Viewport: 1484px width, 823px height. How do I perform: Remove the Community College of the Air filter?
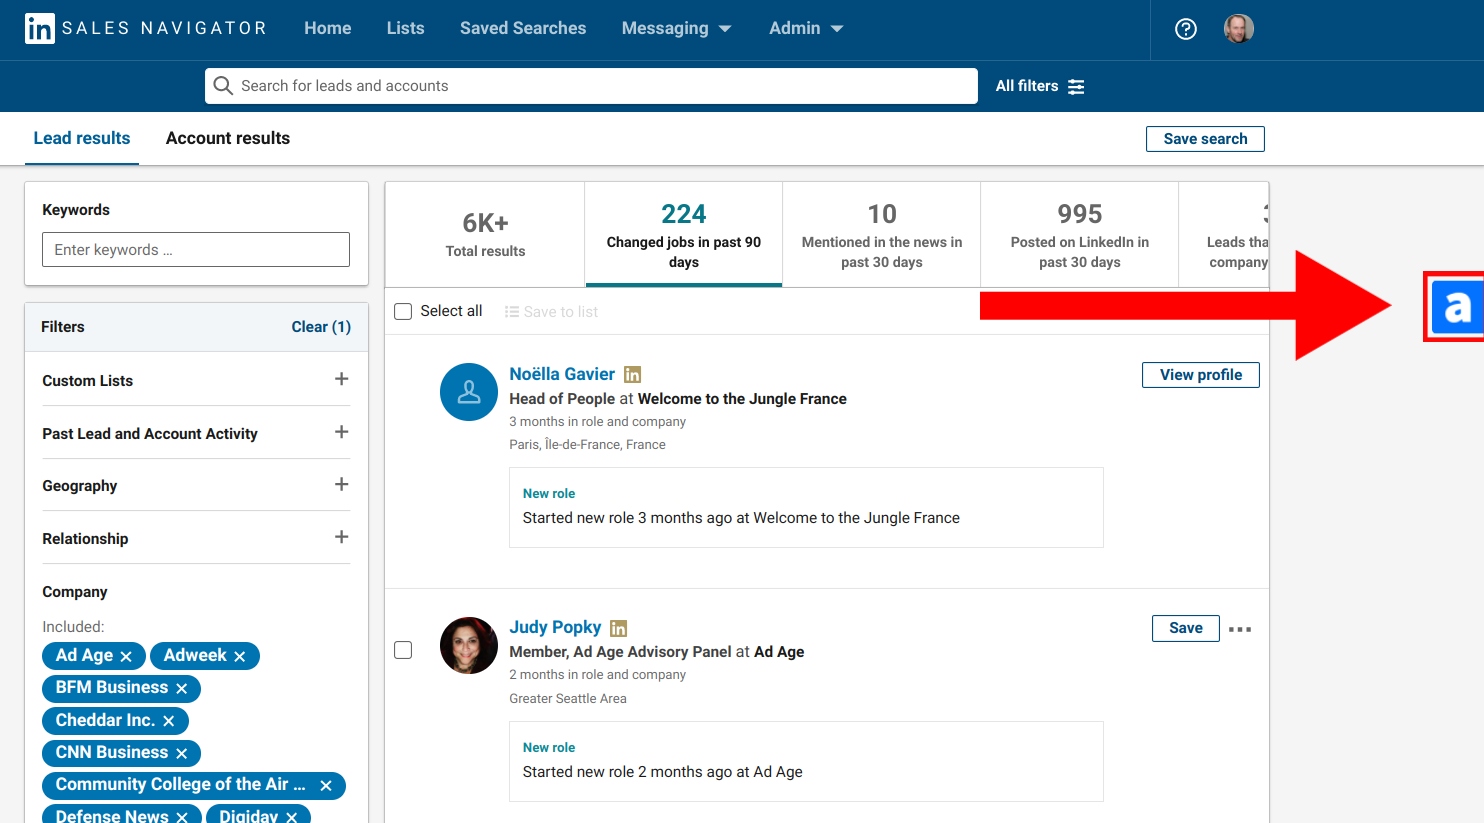pos(326,786)
